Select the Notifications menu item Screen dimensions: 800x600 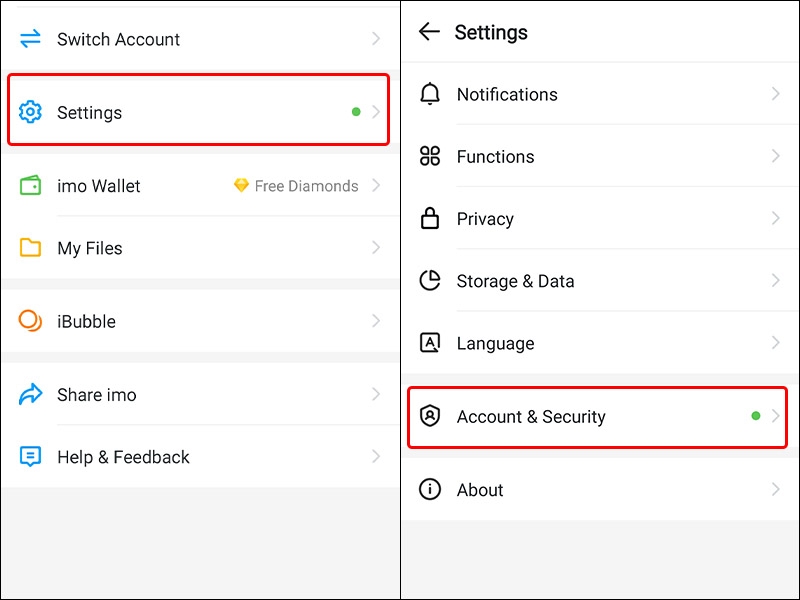600,94
